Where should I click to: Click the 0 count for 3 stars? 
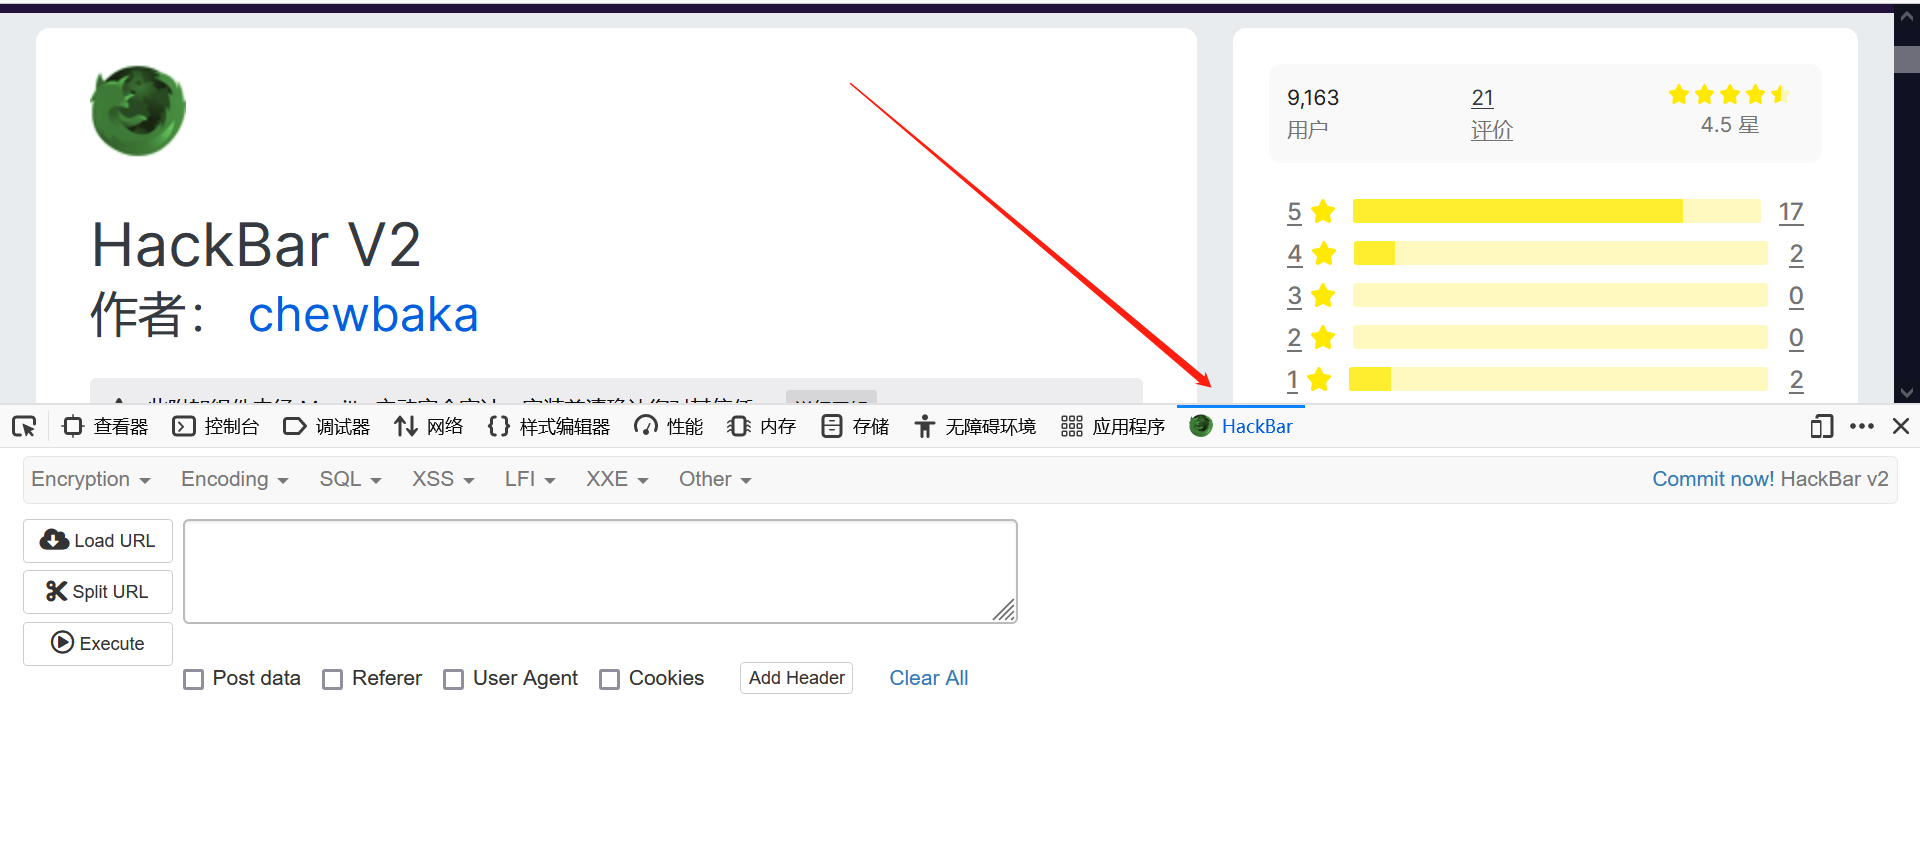pyautogui.click(x=1796, y=296)
